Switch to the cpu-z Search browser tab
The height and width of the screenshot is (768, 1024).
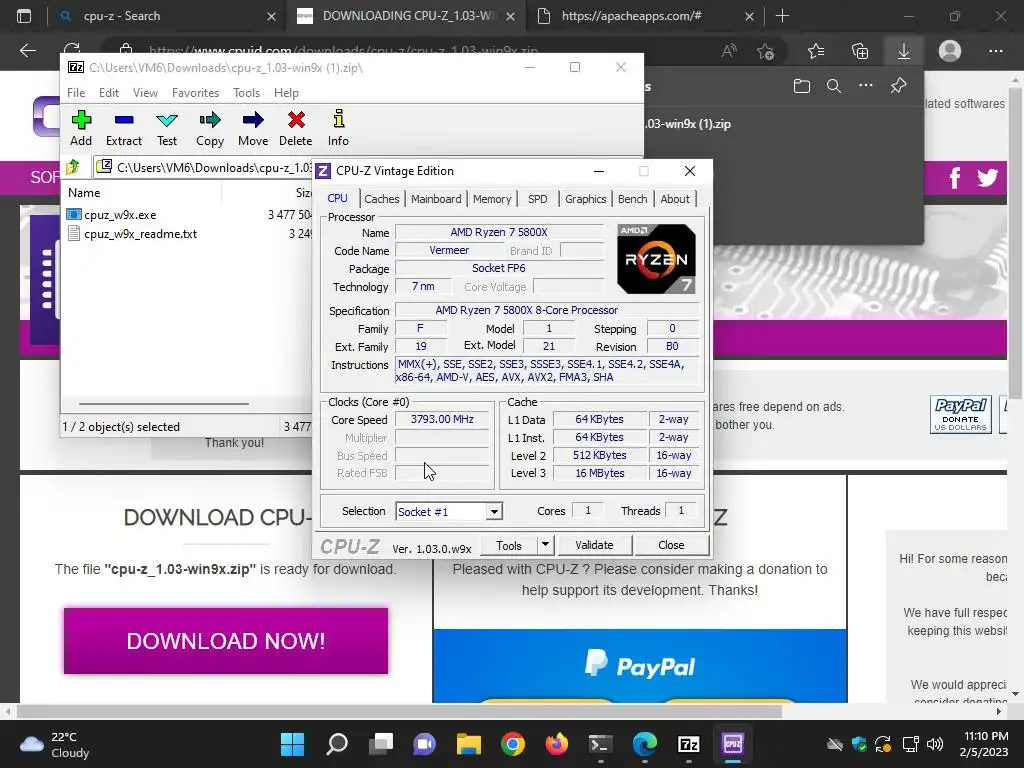166,16
